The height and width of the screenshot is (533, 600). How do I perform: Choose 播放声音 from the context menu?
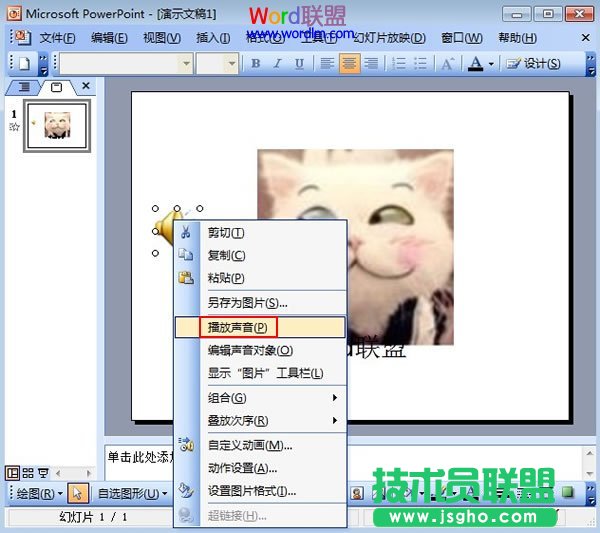click(237, 327)
